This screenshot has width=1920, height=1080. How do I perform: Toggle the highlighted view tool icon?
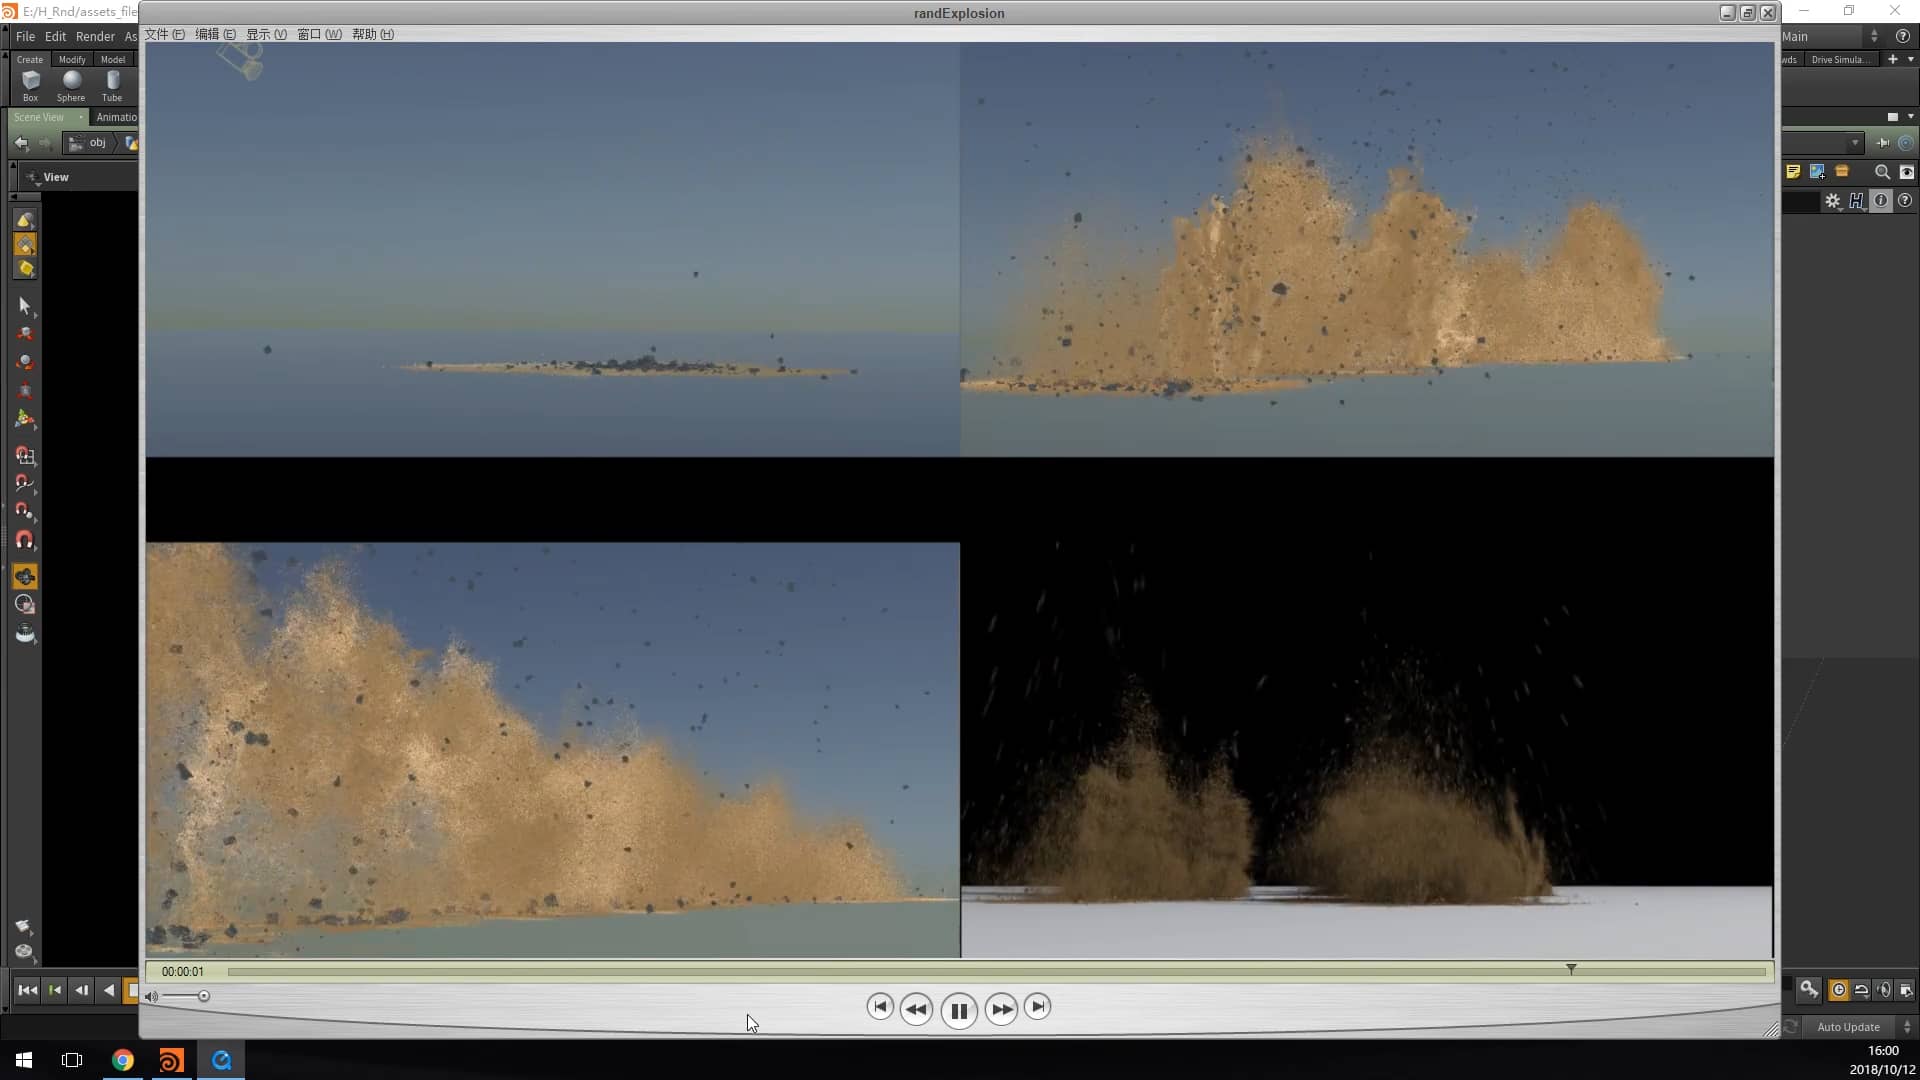25,576
